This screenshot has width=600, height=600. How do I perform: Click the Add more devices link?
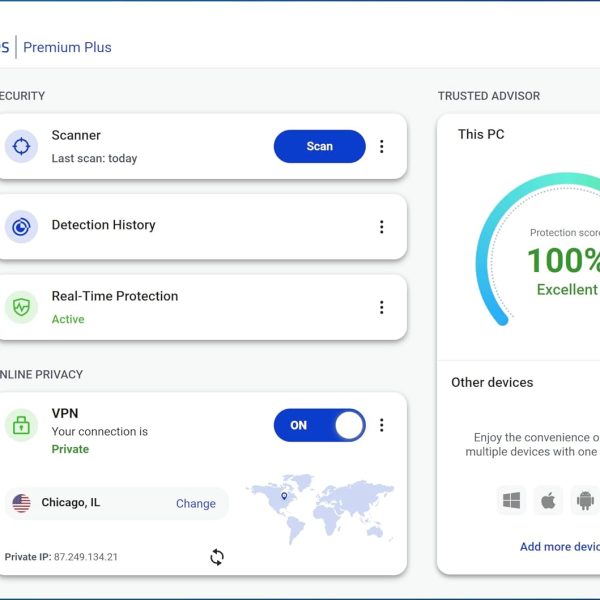(x=560, y=547)
